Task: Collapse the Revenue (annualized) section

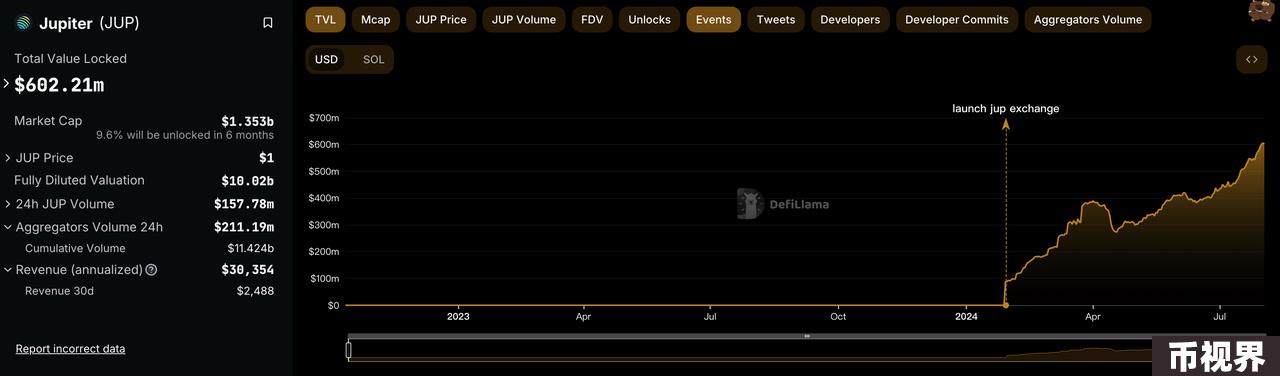Action: click(x=7, y=270)
